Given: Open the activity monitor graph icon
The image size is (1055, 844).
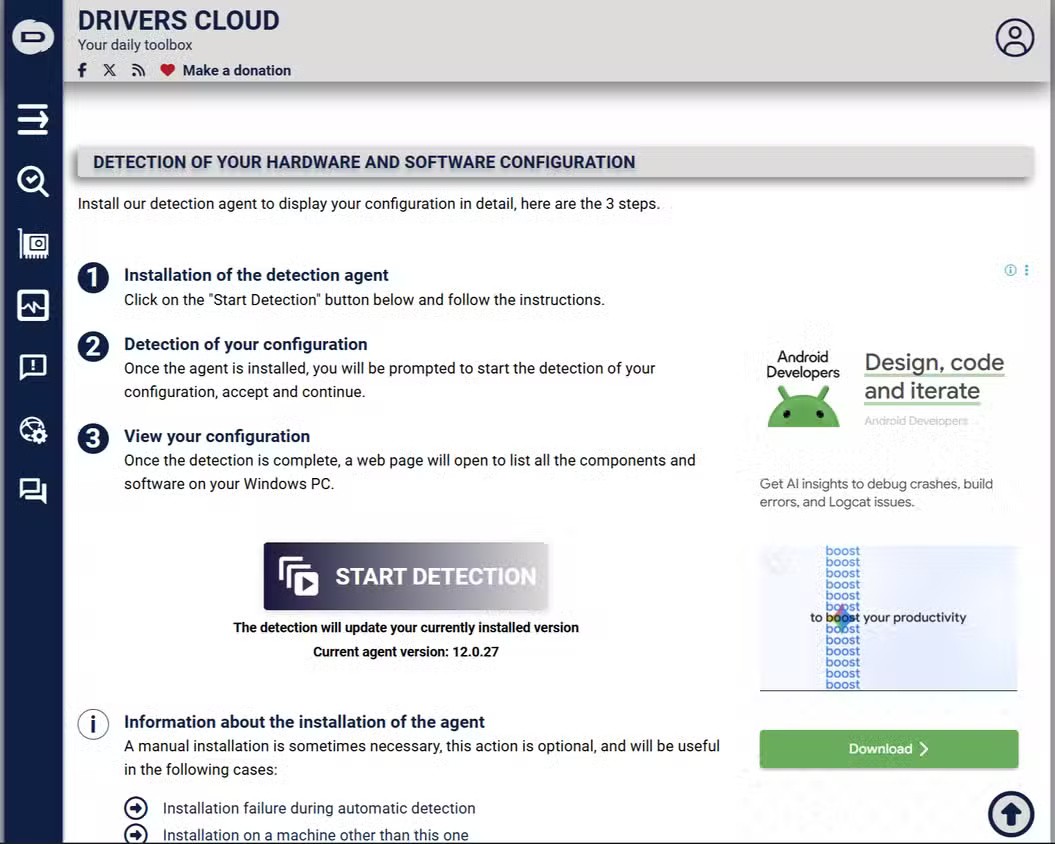Looking at the screenshot, I should point(32,306).
